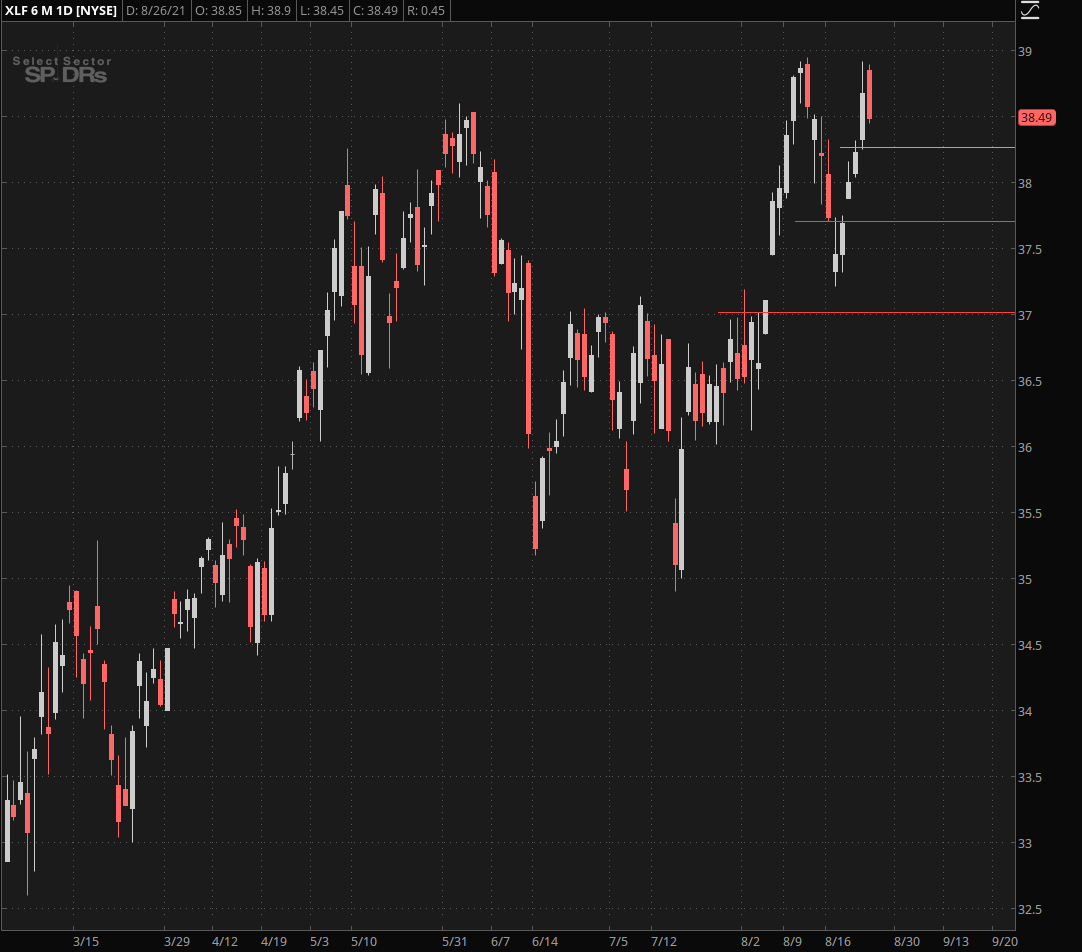Click the 4/12 date axis label
1082x952 pixels.
click(225, 942)
